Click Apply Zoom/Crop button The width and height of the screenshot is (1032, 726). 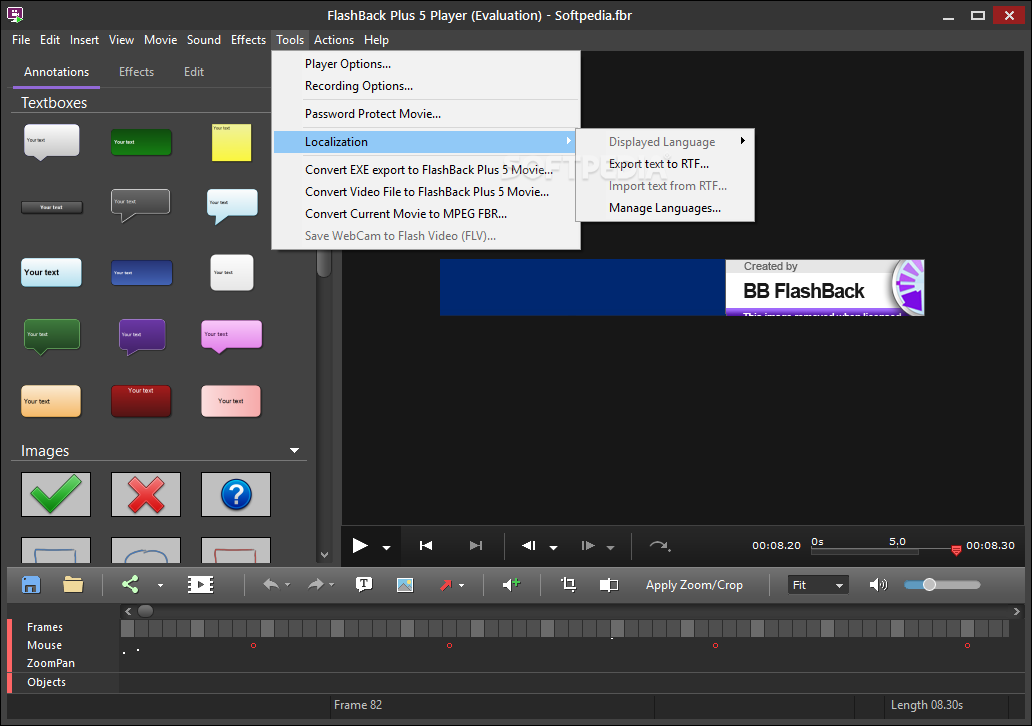coord(694,584)
